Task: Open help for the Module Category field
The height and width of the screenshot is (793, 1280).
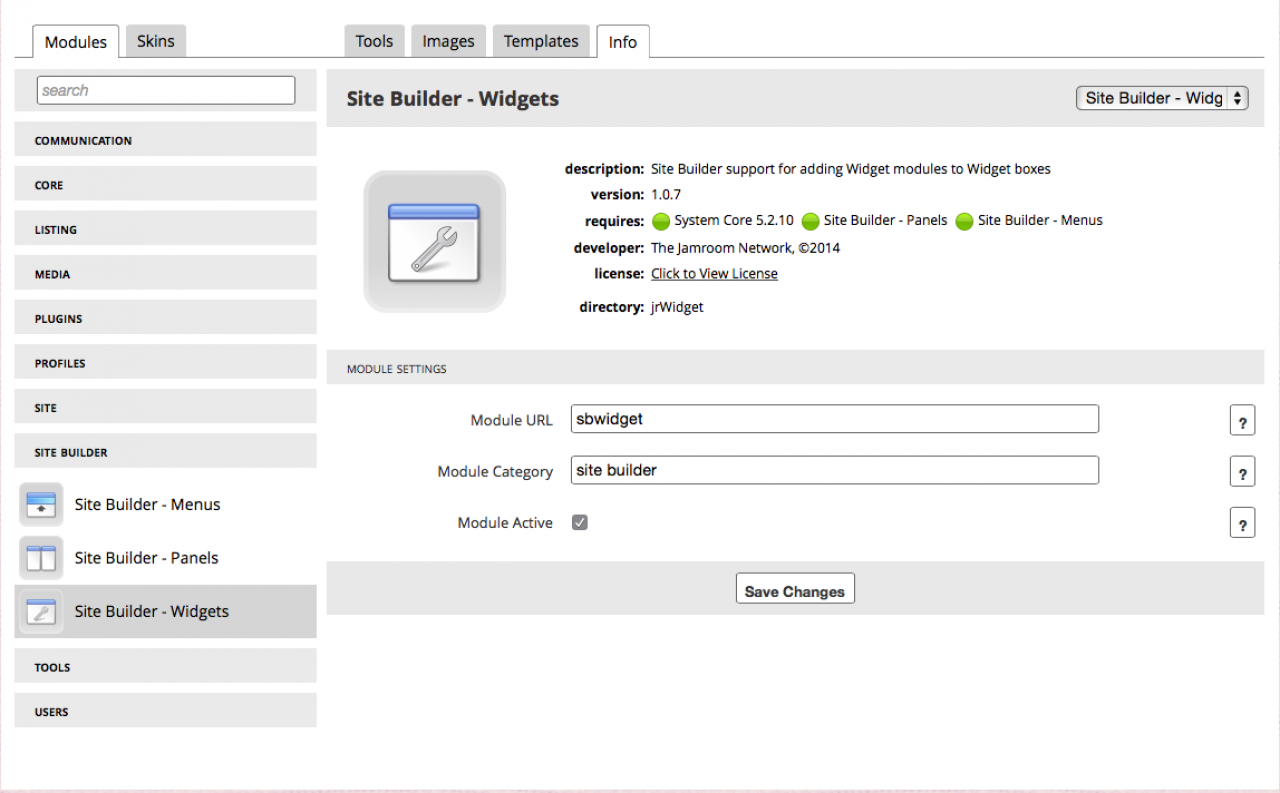Action: [x=1242, y=472]
